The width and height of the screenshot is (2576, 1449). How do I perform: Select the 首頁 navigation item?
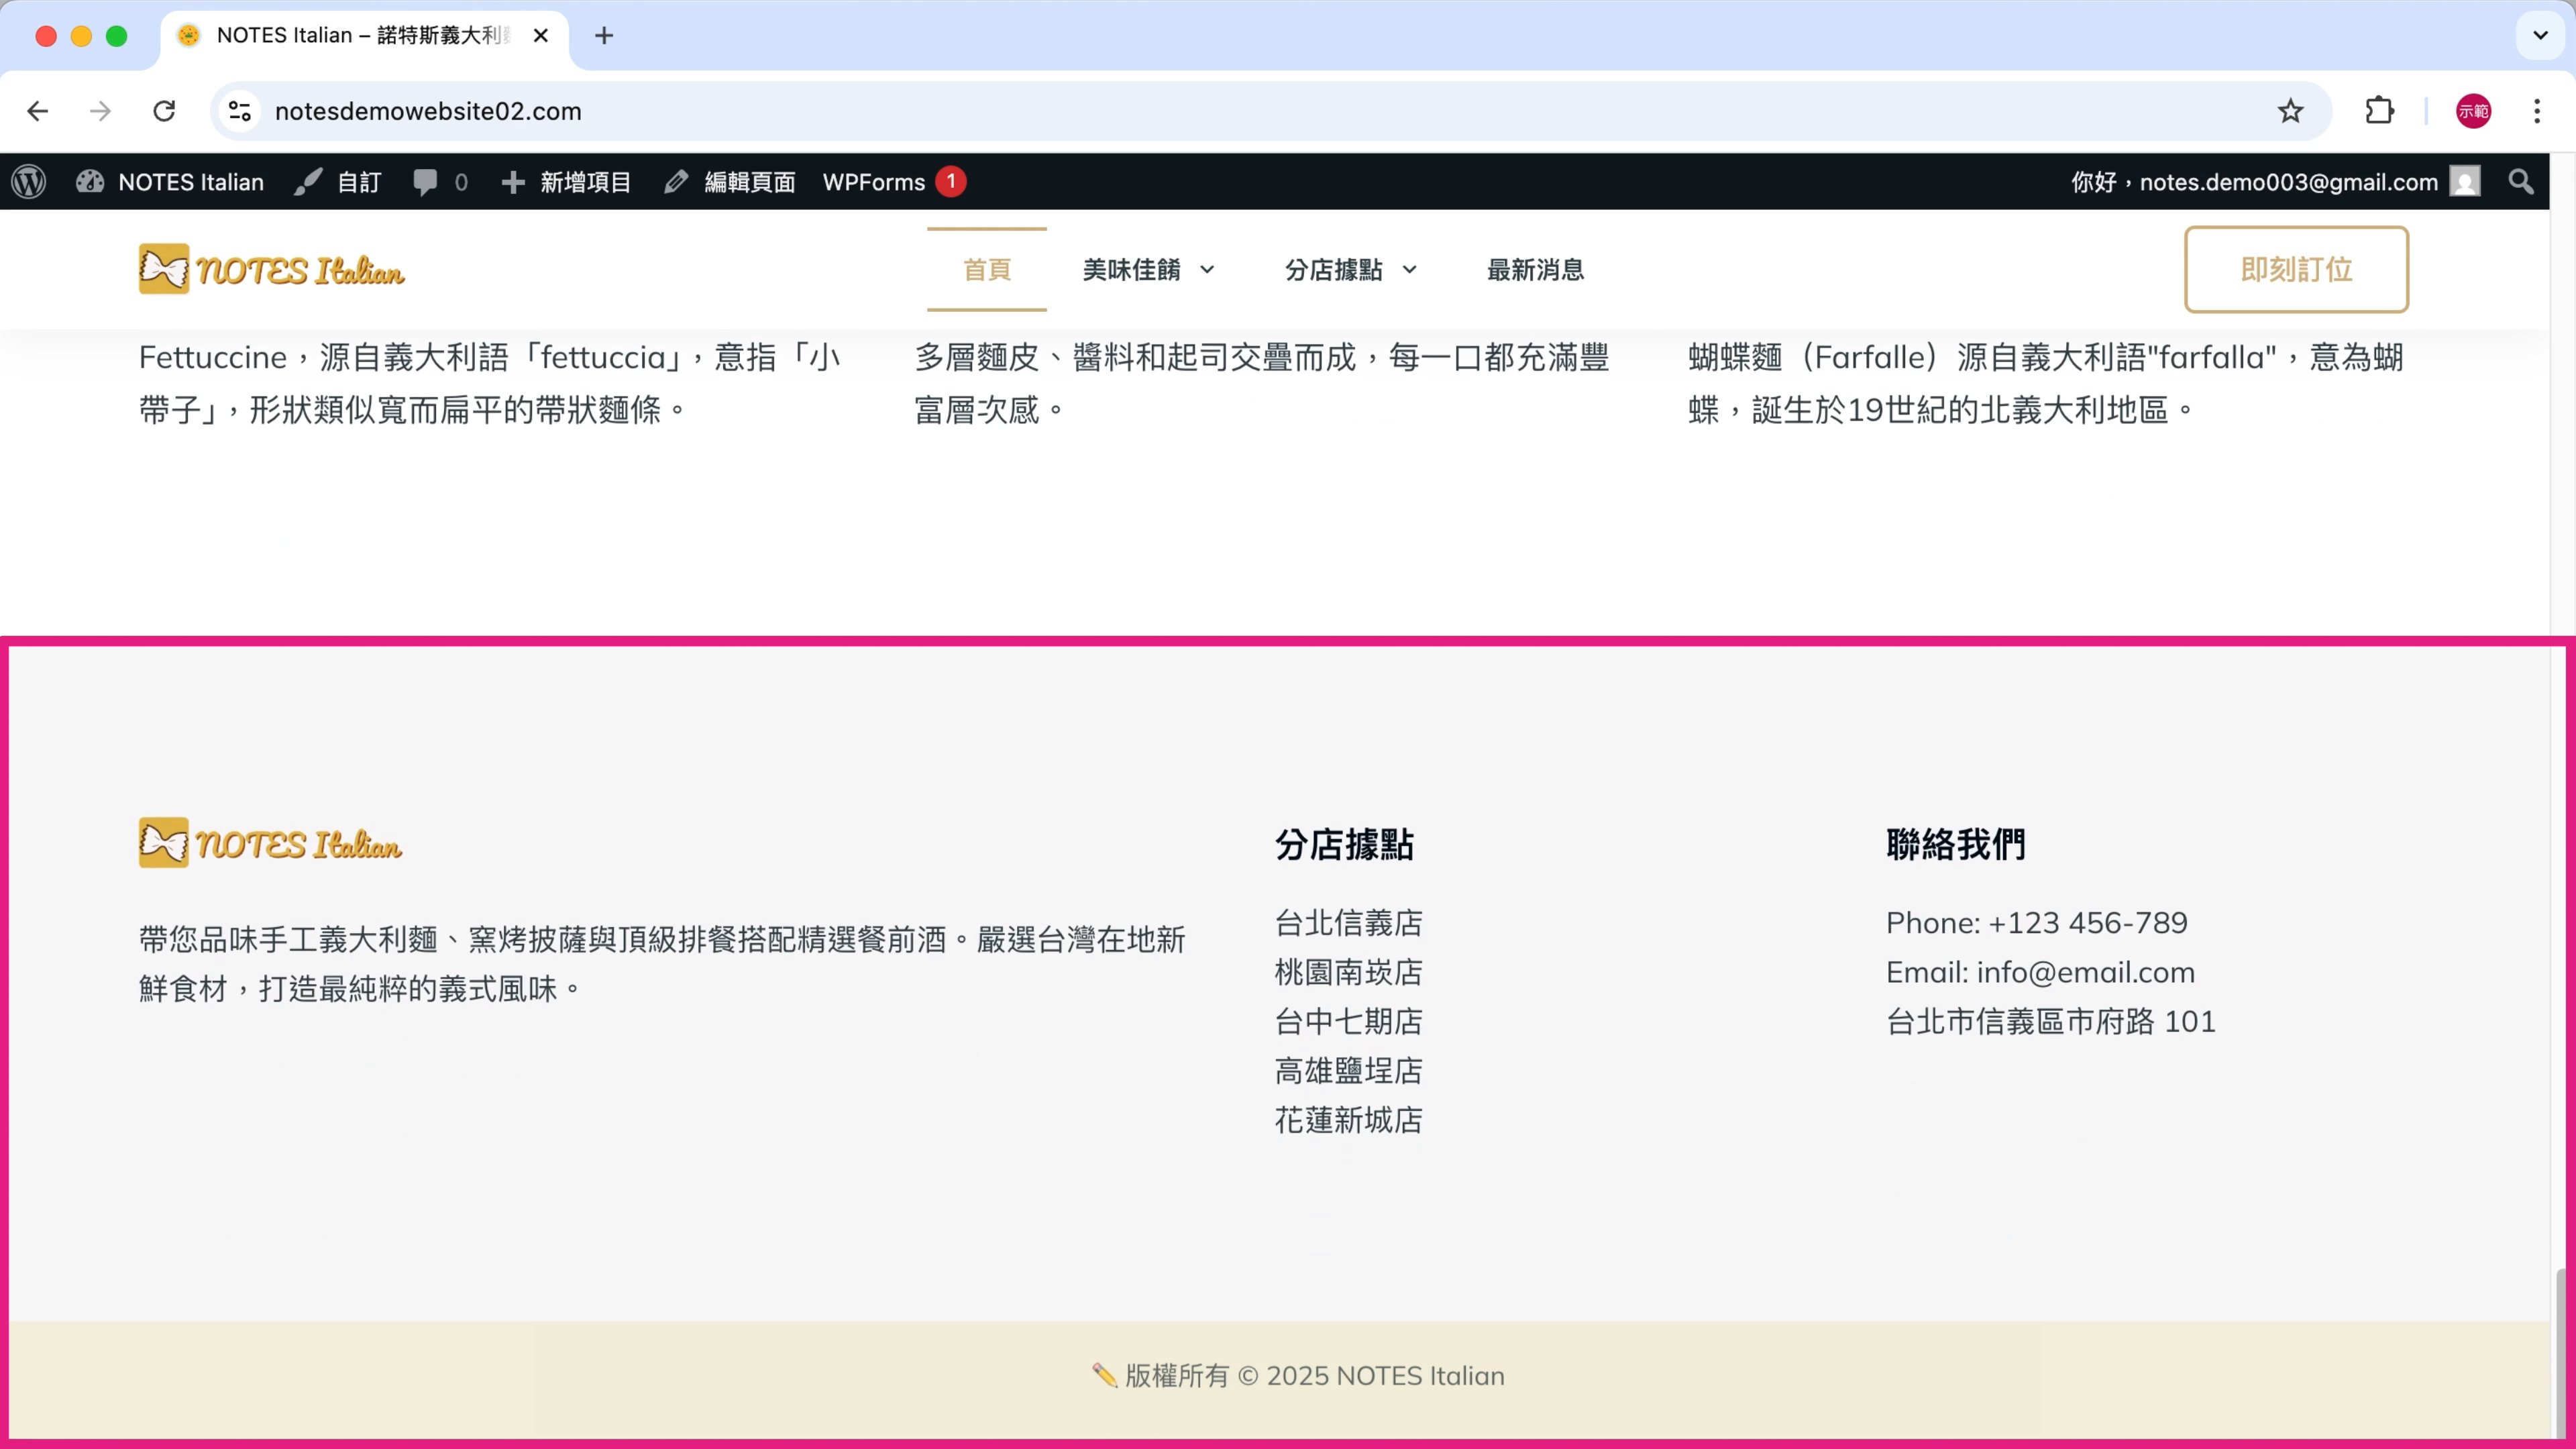pos(986,270)
